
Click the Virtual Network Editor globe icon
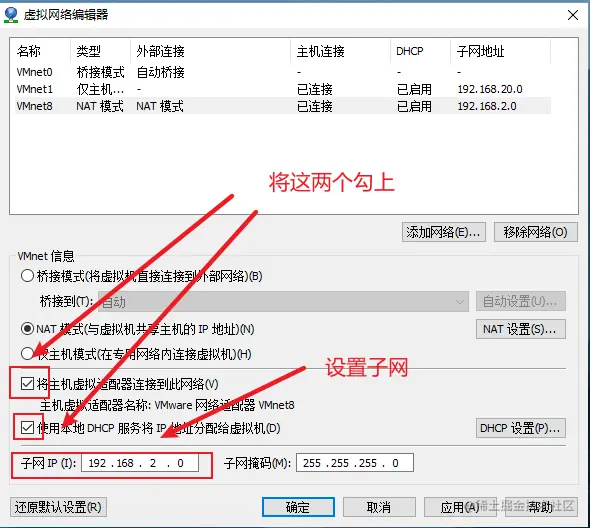(x=11, y=15)
